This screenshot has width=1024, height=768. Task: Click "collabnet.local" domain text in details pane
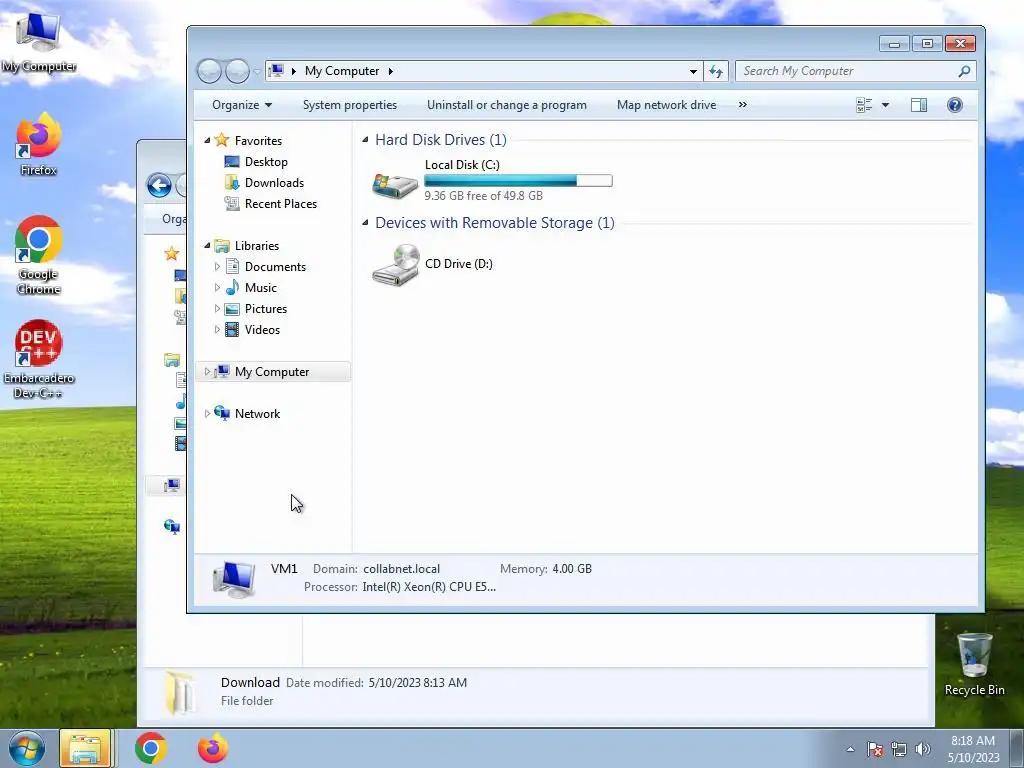402,569
